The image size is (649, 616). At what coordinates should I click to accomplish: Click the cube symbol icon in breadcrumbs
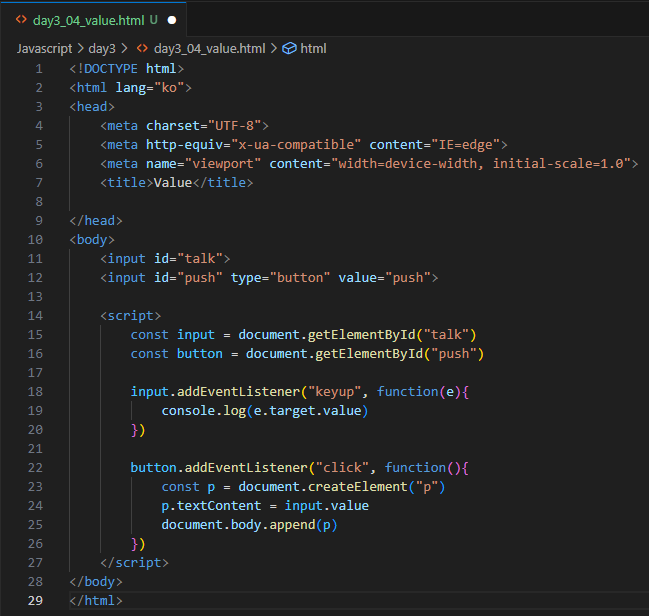click(x=289, y=48)
